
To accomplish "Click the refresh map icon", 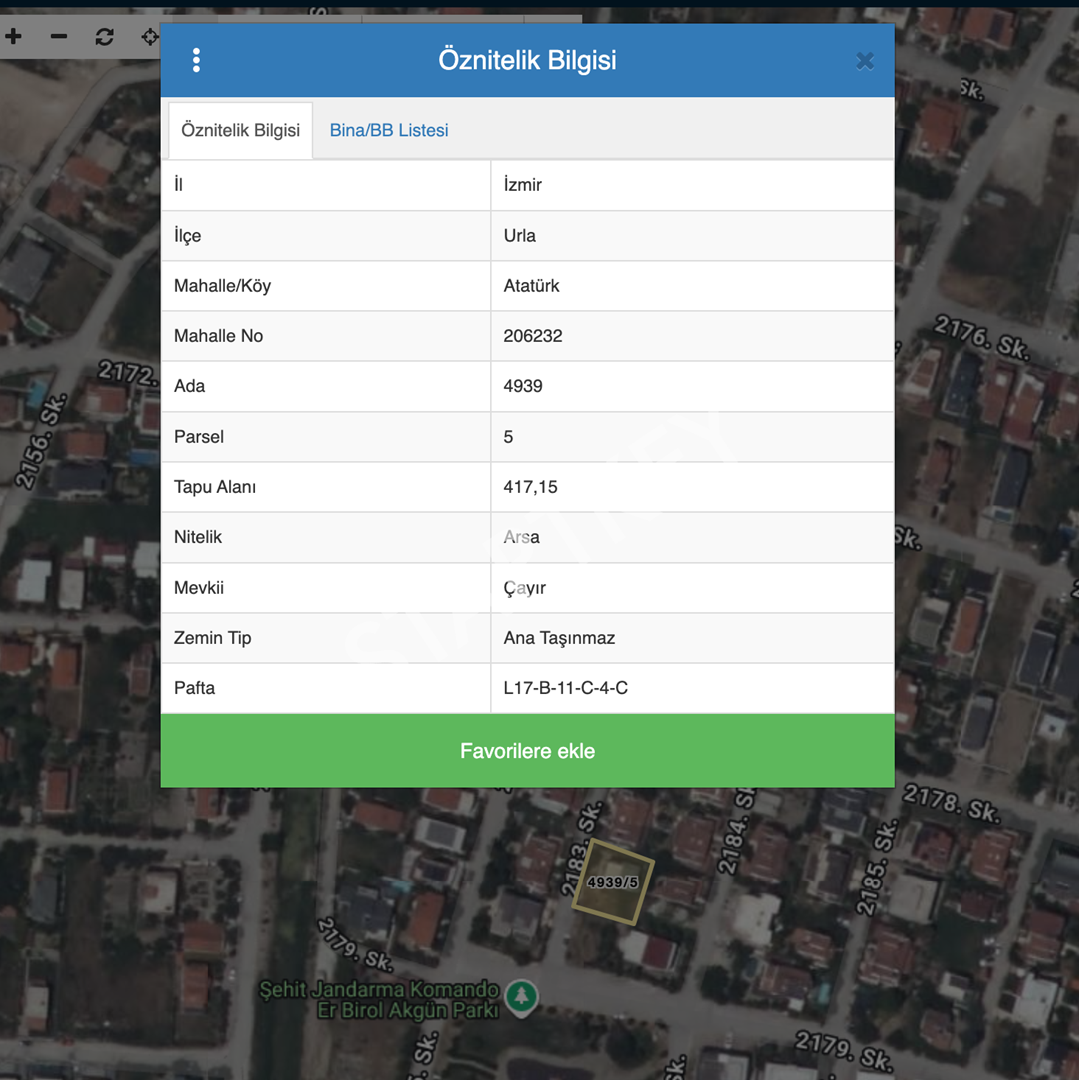I will 105,37.
